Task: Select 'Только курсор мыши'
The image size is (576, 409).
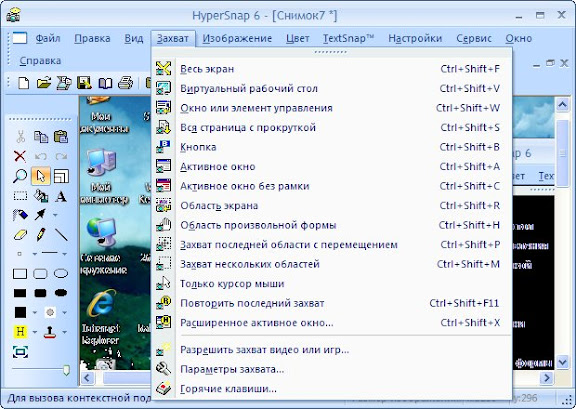Action: click(331, 284)
